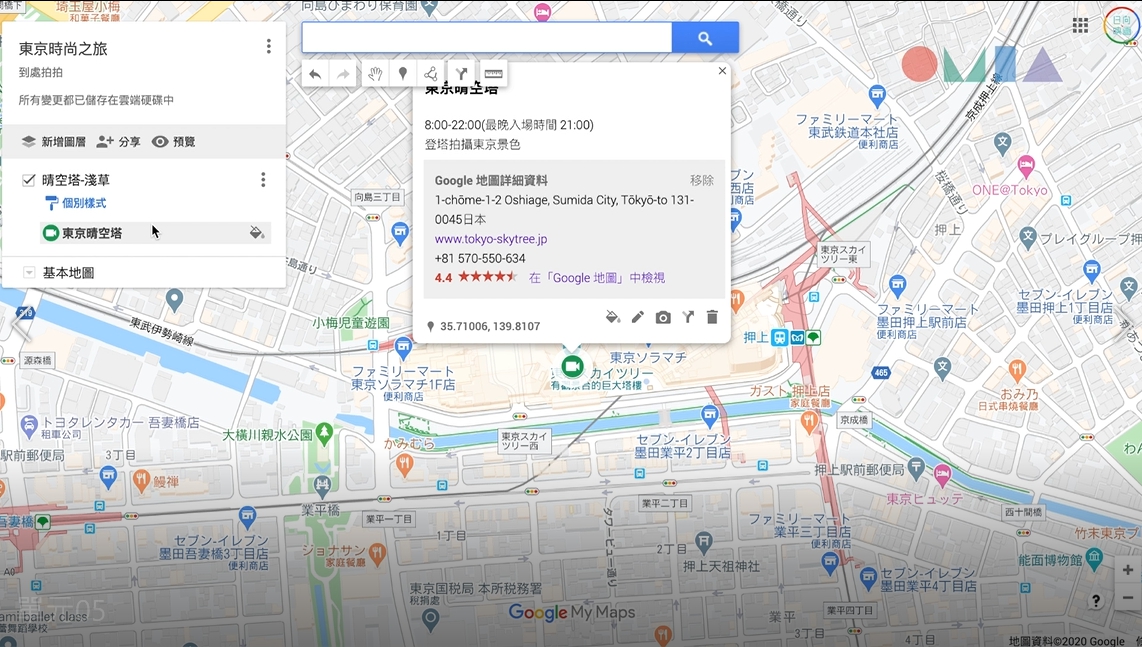The height and width of the screenshot is (647, 1142).
Task: Click the map description 到處拍拍
Action: (x=41, y=72)
